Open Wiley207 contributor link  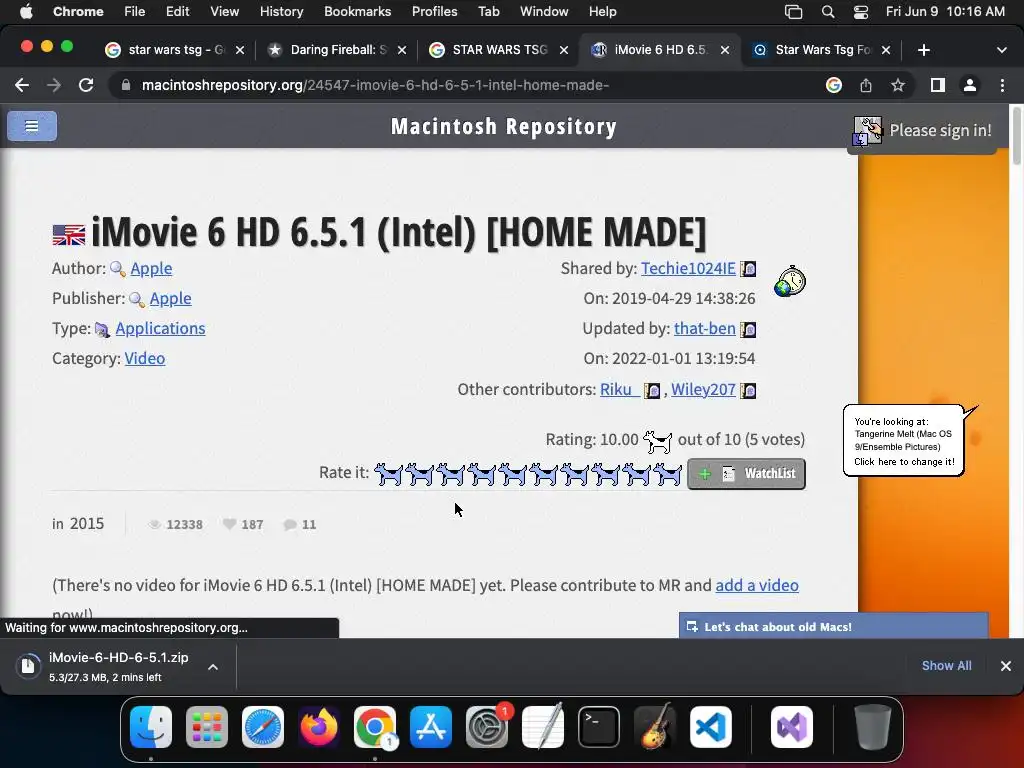(x=703, y=390)
